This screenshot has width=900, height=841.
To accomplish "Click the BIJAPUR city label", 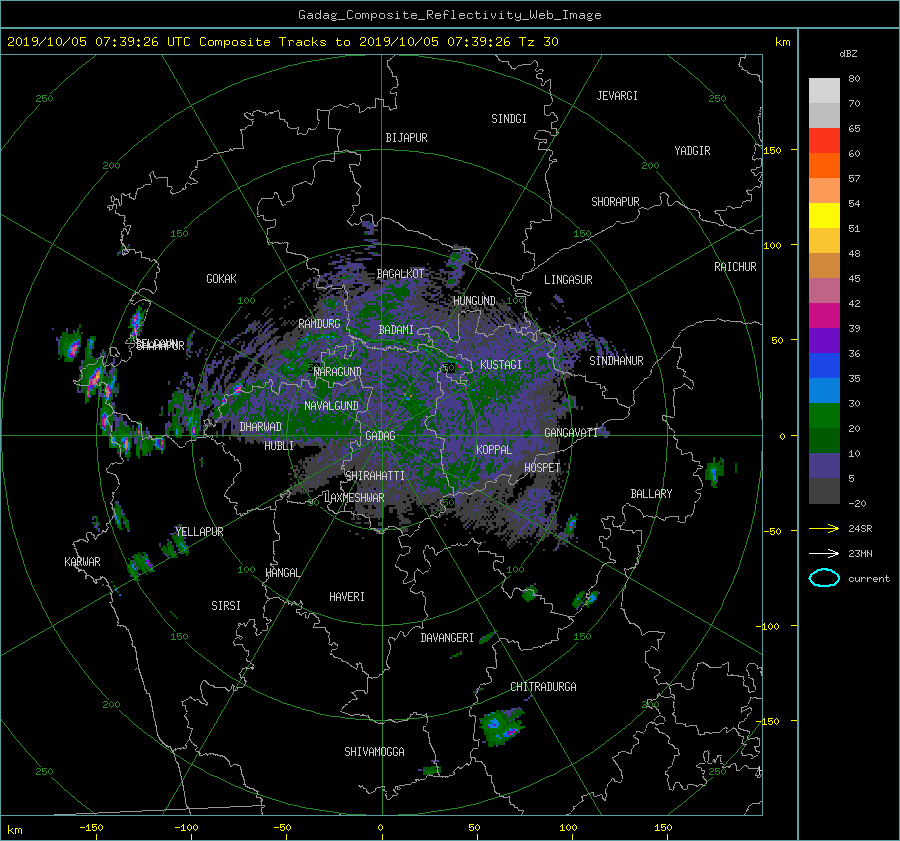I will pos(406,138).
